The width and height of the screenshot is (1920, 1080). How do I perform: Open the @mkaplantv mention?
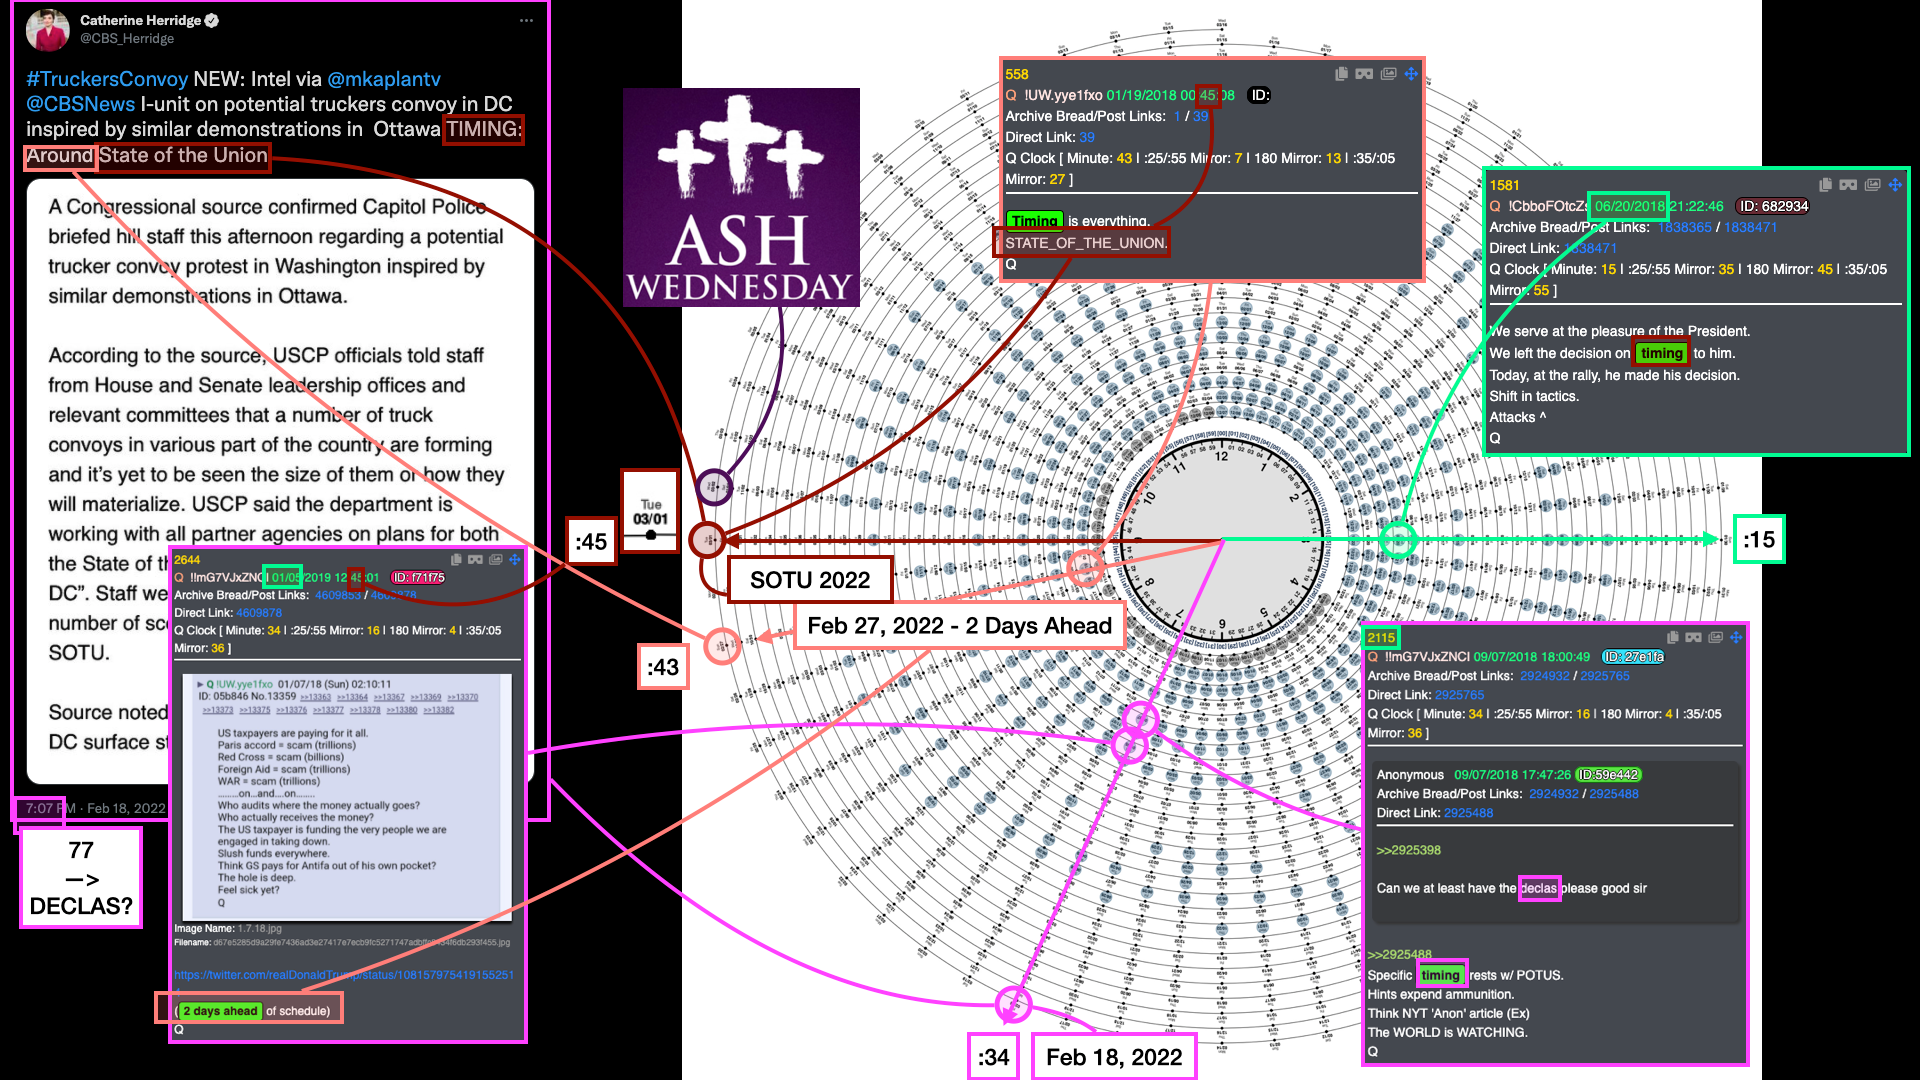384,79
